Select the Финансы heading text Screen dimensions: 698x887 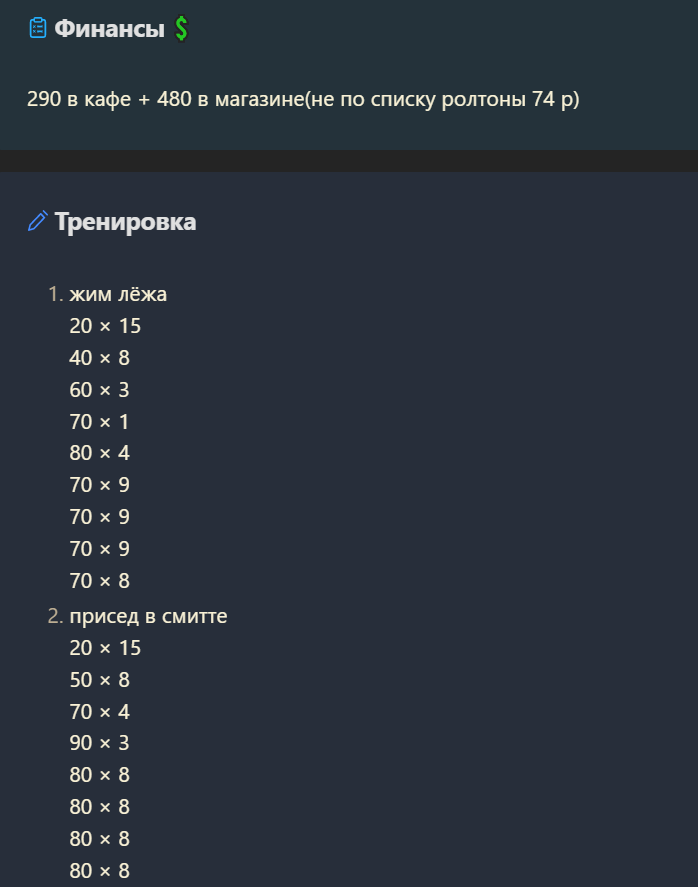click(109, 28)
